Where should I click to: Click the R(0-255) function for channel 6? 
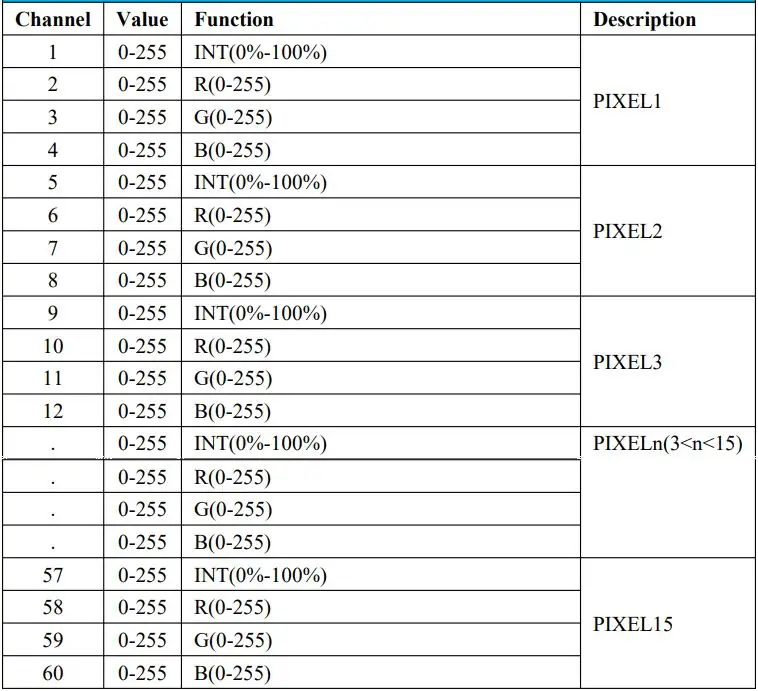pos(232,215)
